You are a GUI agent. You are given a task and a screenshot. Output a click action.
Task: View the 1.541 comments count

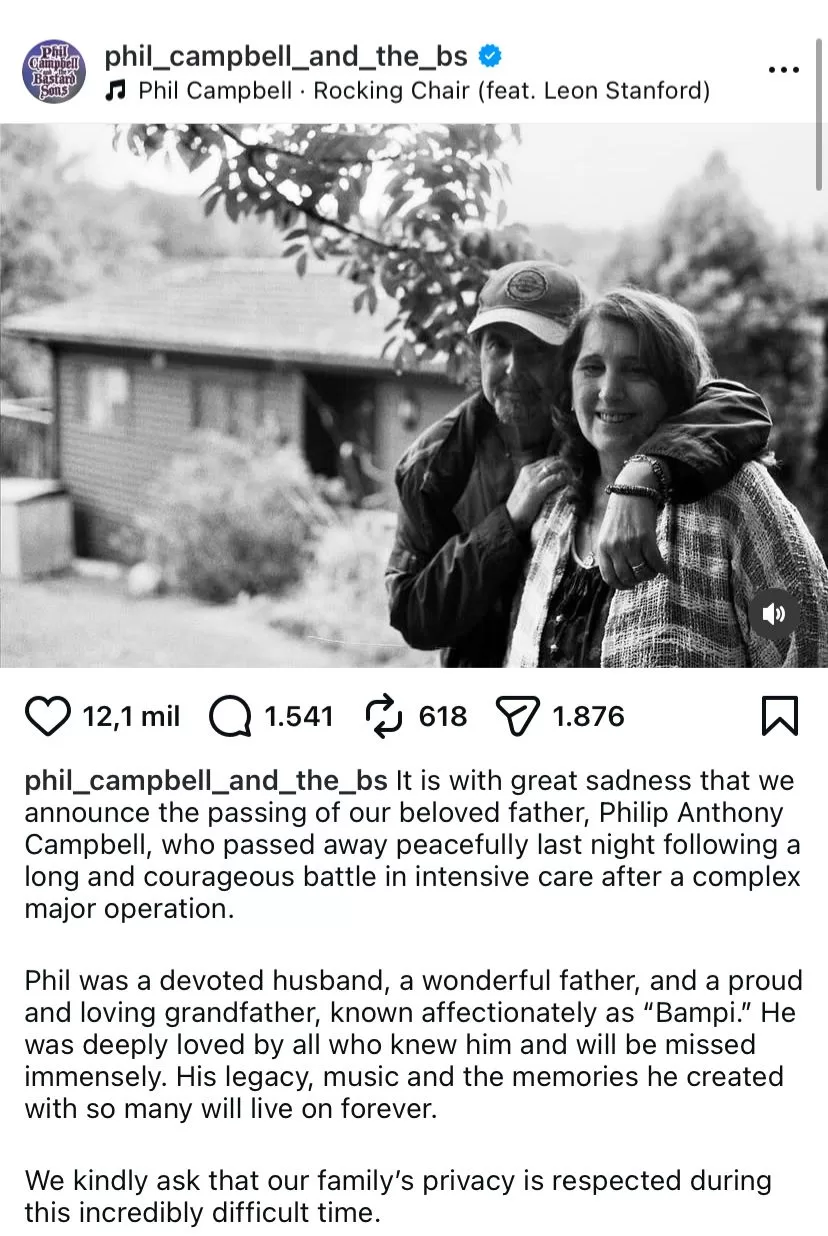(300, 716)
